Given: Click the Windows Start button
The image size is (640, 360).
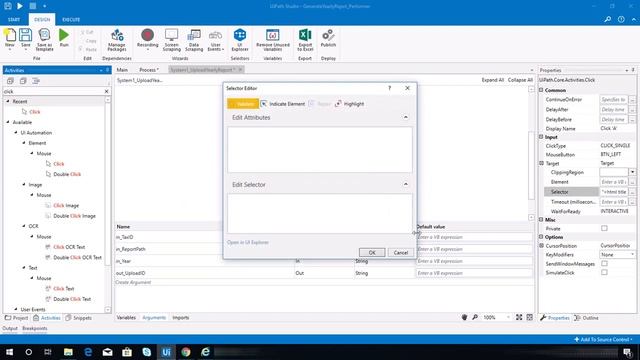Looking at the screenshot, I should 9,352.
